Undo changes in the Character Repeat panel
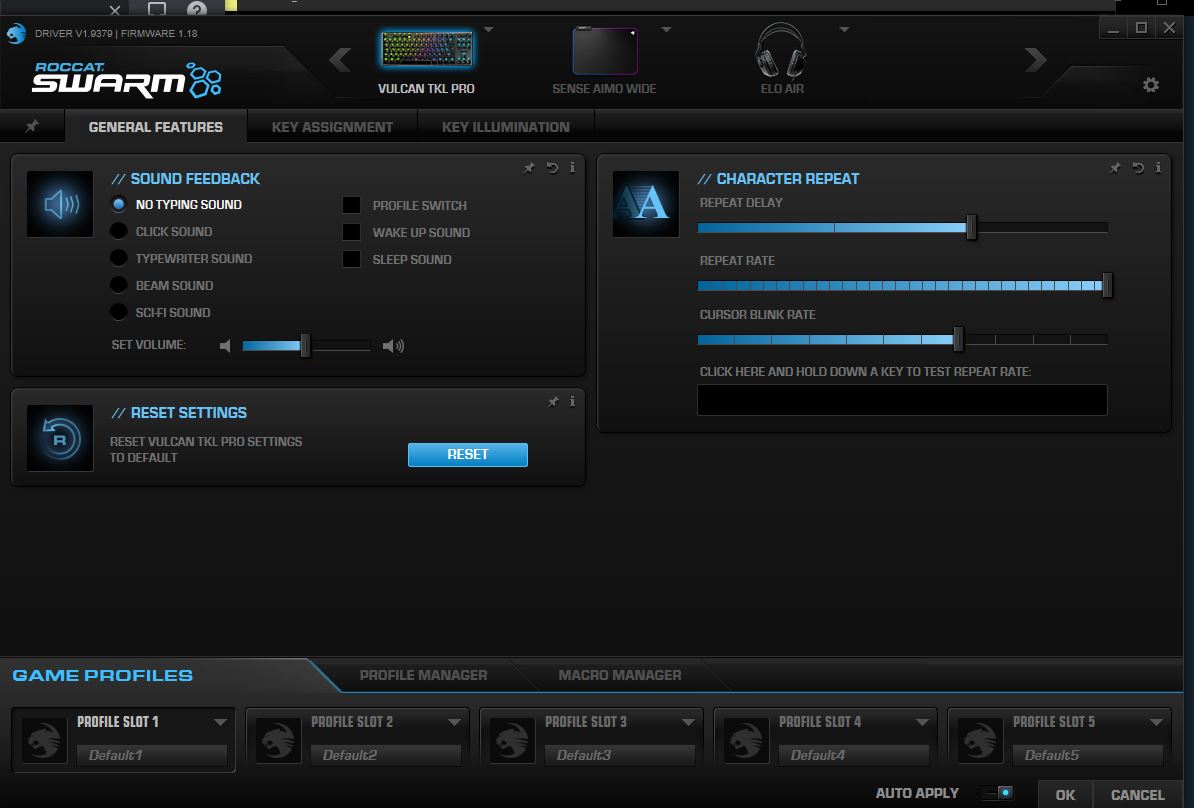Image resolution: width=1194 pixels, height=808 pixels. click(1138, 168)
